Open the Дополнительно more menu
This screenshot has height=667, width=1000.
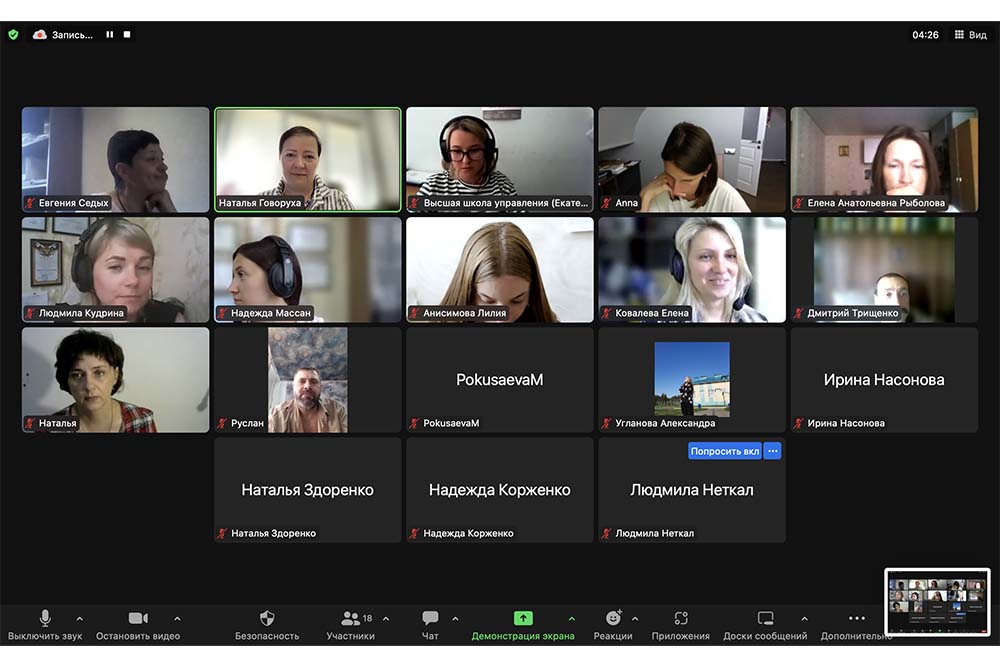(x=856, y=619)
